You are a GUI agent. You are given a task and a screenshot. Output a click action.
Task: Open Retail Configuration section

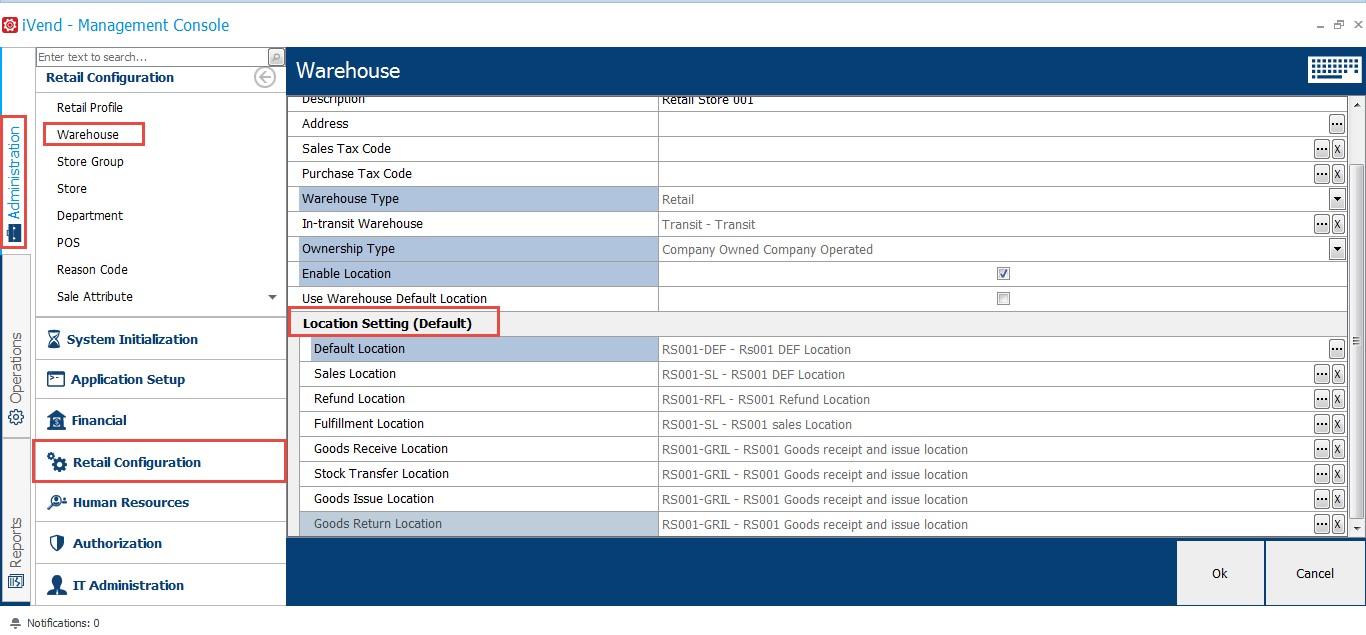(160, 462)
